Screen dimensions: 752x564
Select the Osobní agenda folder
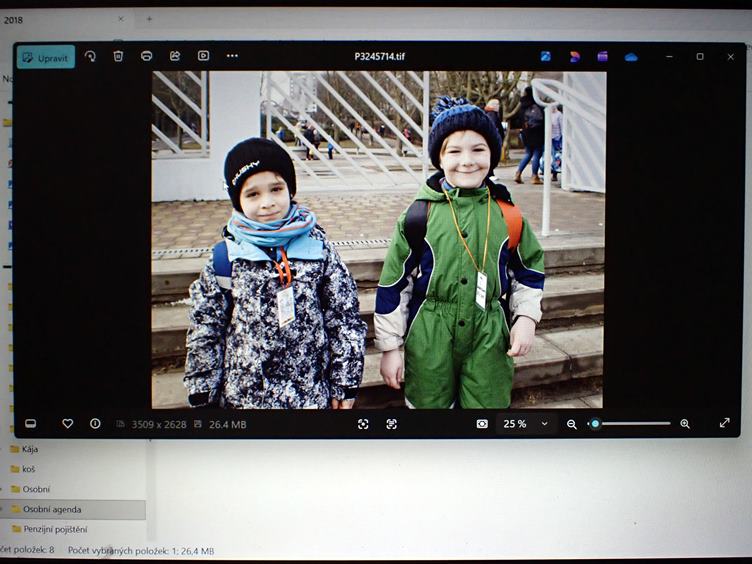point(52,509)
